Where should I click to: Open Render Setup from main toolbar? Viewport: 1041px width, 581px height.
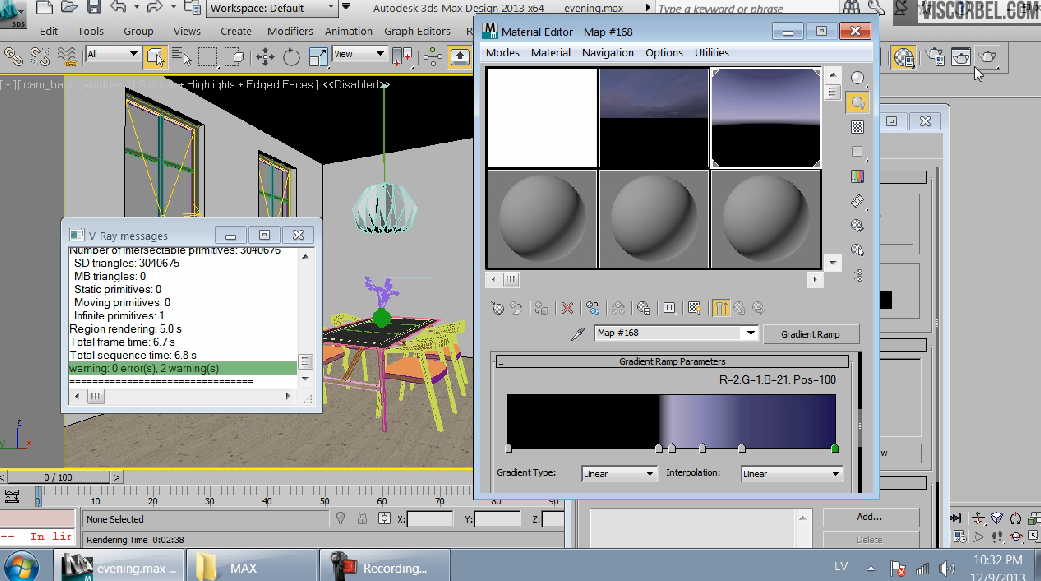point(935,57)
